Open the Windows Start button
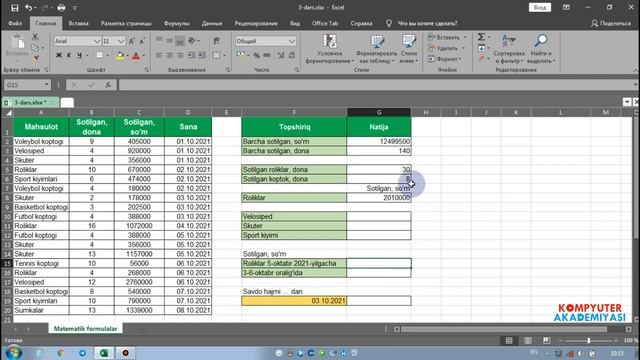 click(13, 353)
